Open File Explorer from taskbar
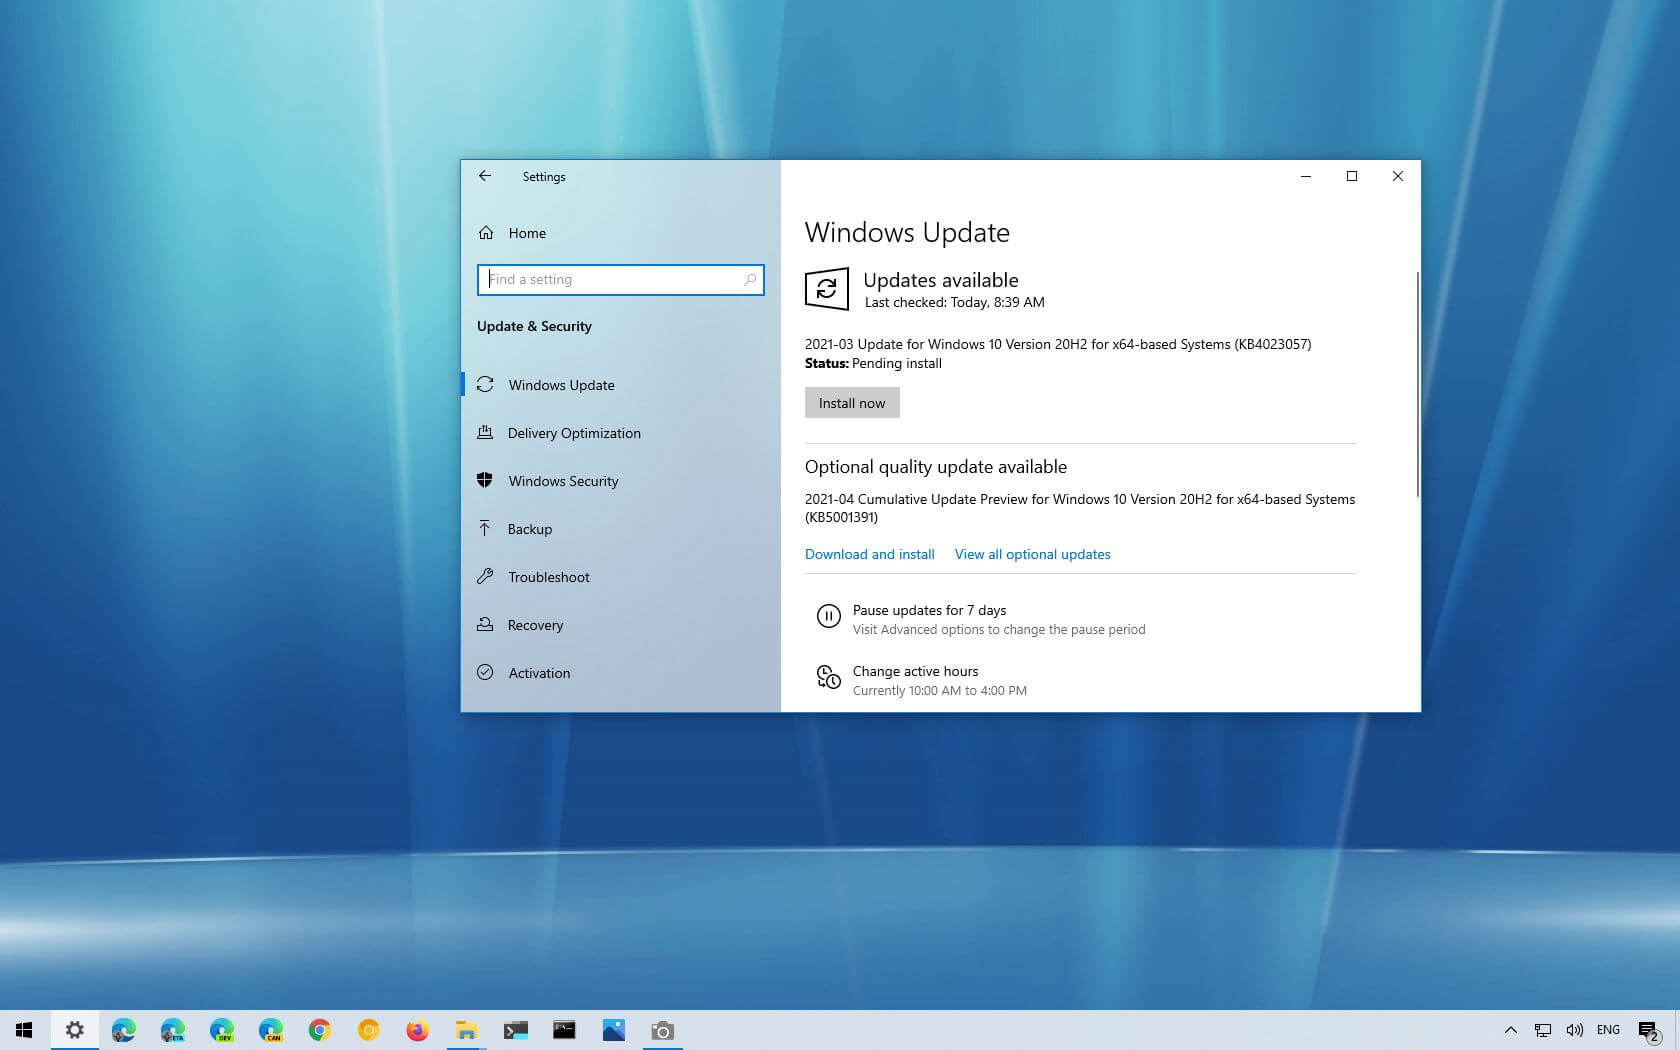This screenshot has width=1680, height=1050. pyautogui.click(x=466, y=1030)
